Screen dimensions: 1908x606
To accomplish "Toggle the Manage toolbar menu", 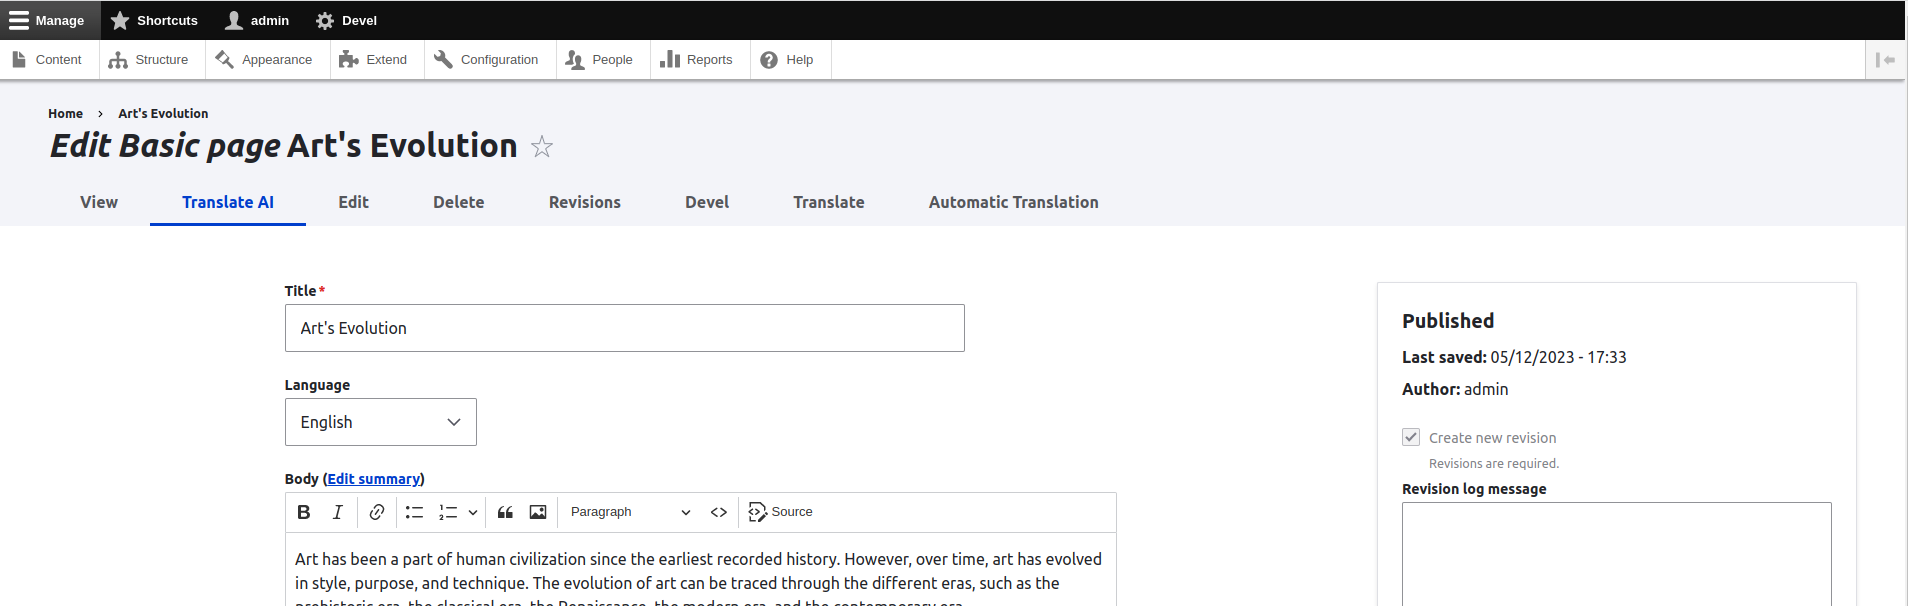I will click(47, 20).
